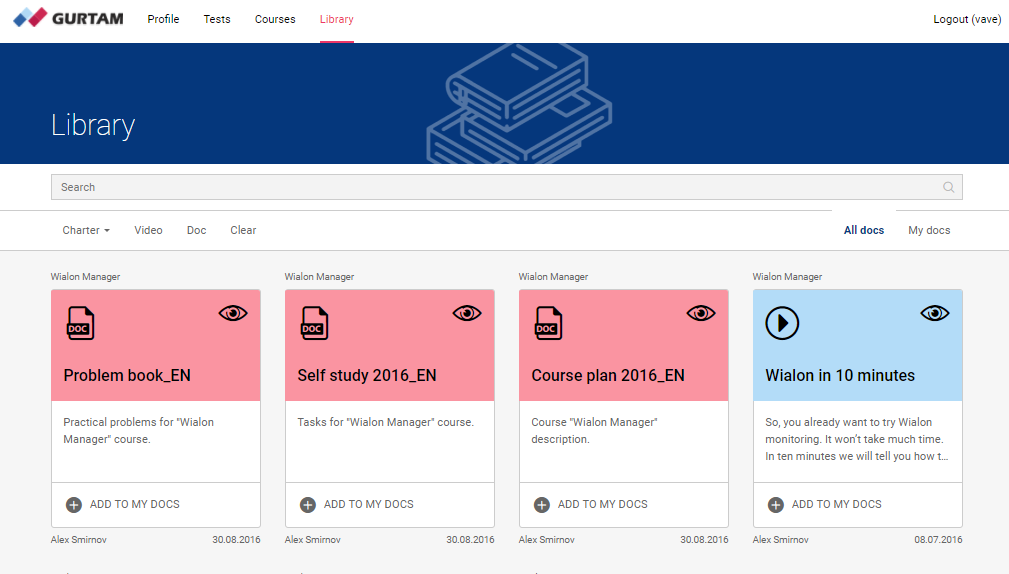1009x574 pixels.
Task: Click plus icon to add Wialon in 10 minutes
Action: [x=776, y=505]
